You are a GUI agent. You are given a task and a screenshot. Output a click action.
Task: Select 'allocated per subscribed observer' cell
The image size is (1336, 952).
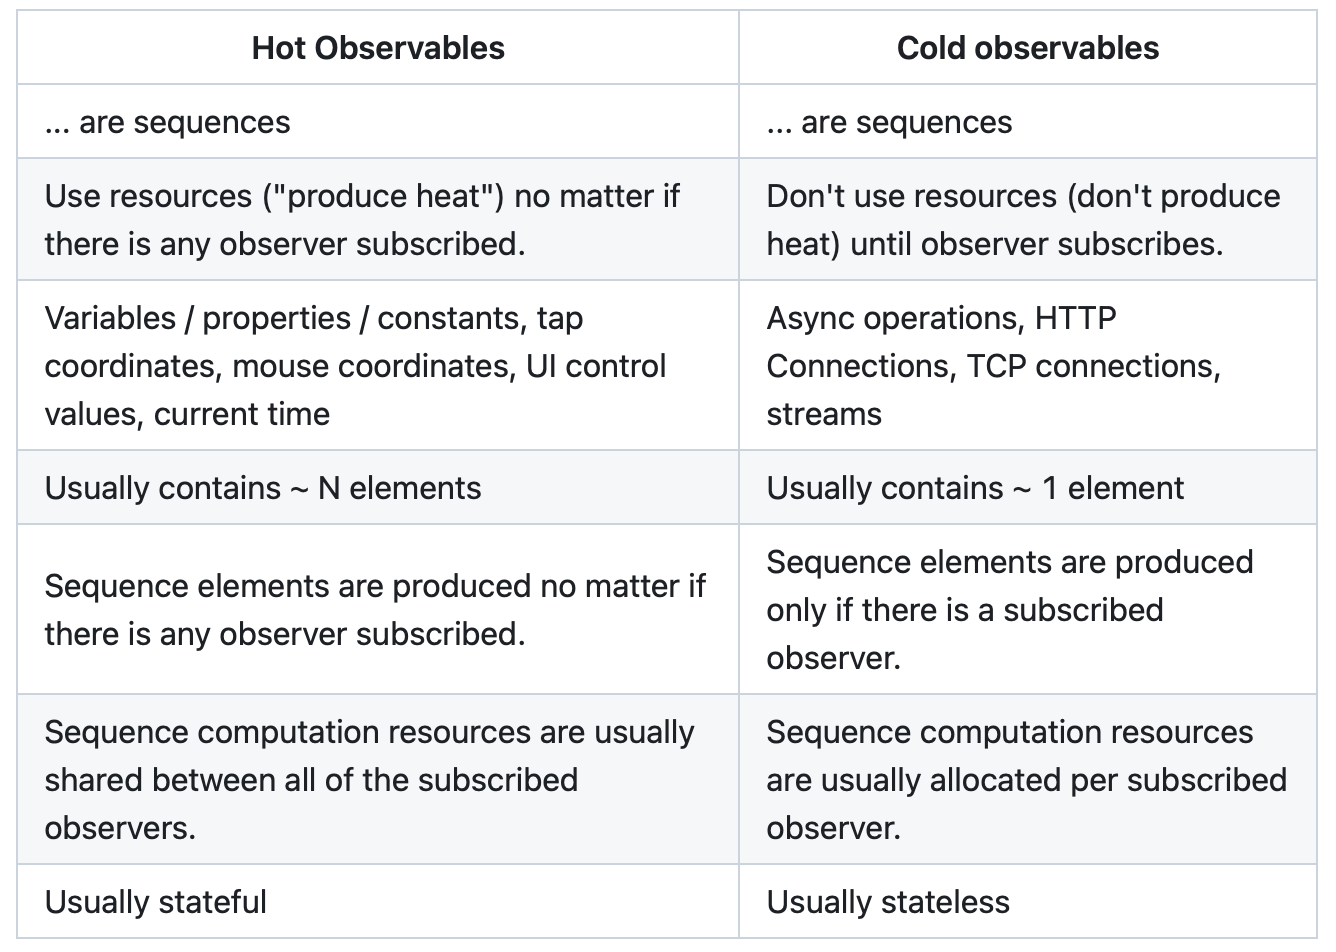pyautogui.click(x=1027, y=779)
